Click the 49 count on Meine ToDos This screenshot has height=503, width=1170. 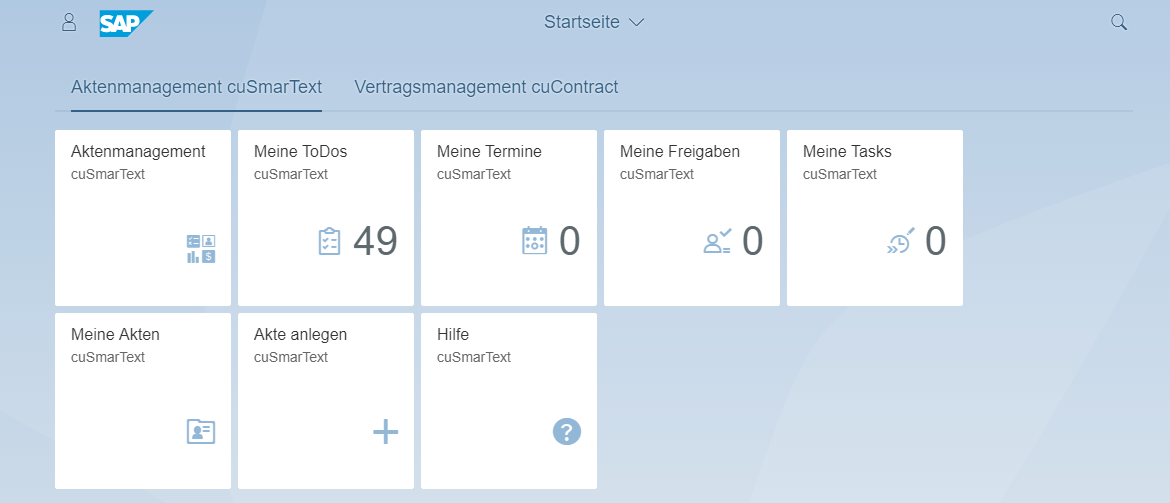click(375, 241)
